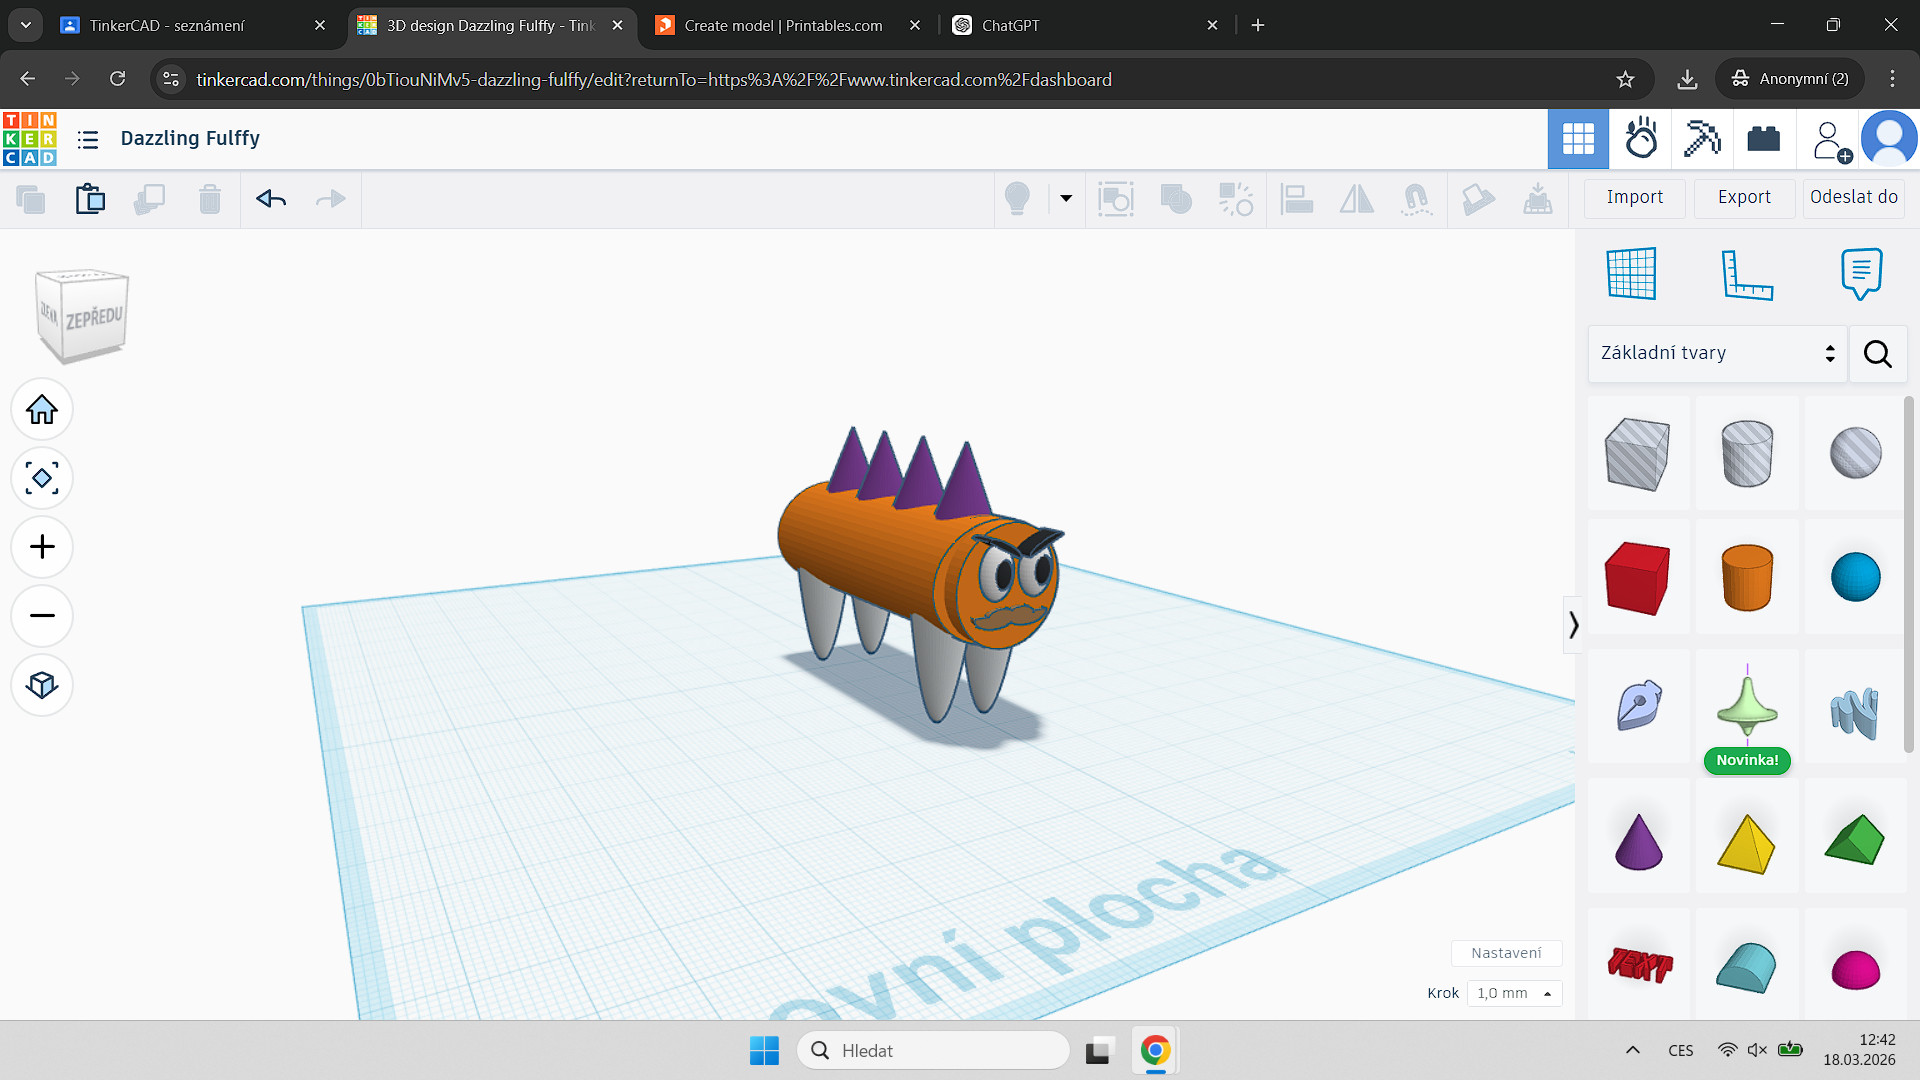Open the Align tool
The image size is (1920, 1080).
pyautogui.click(x=1297, y=199)
